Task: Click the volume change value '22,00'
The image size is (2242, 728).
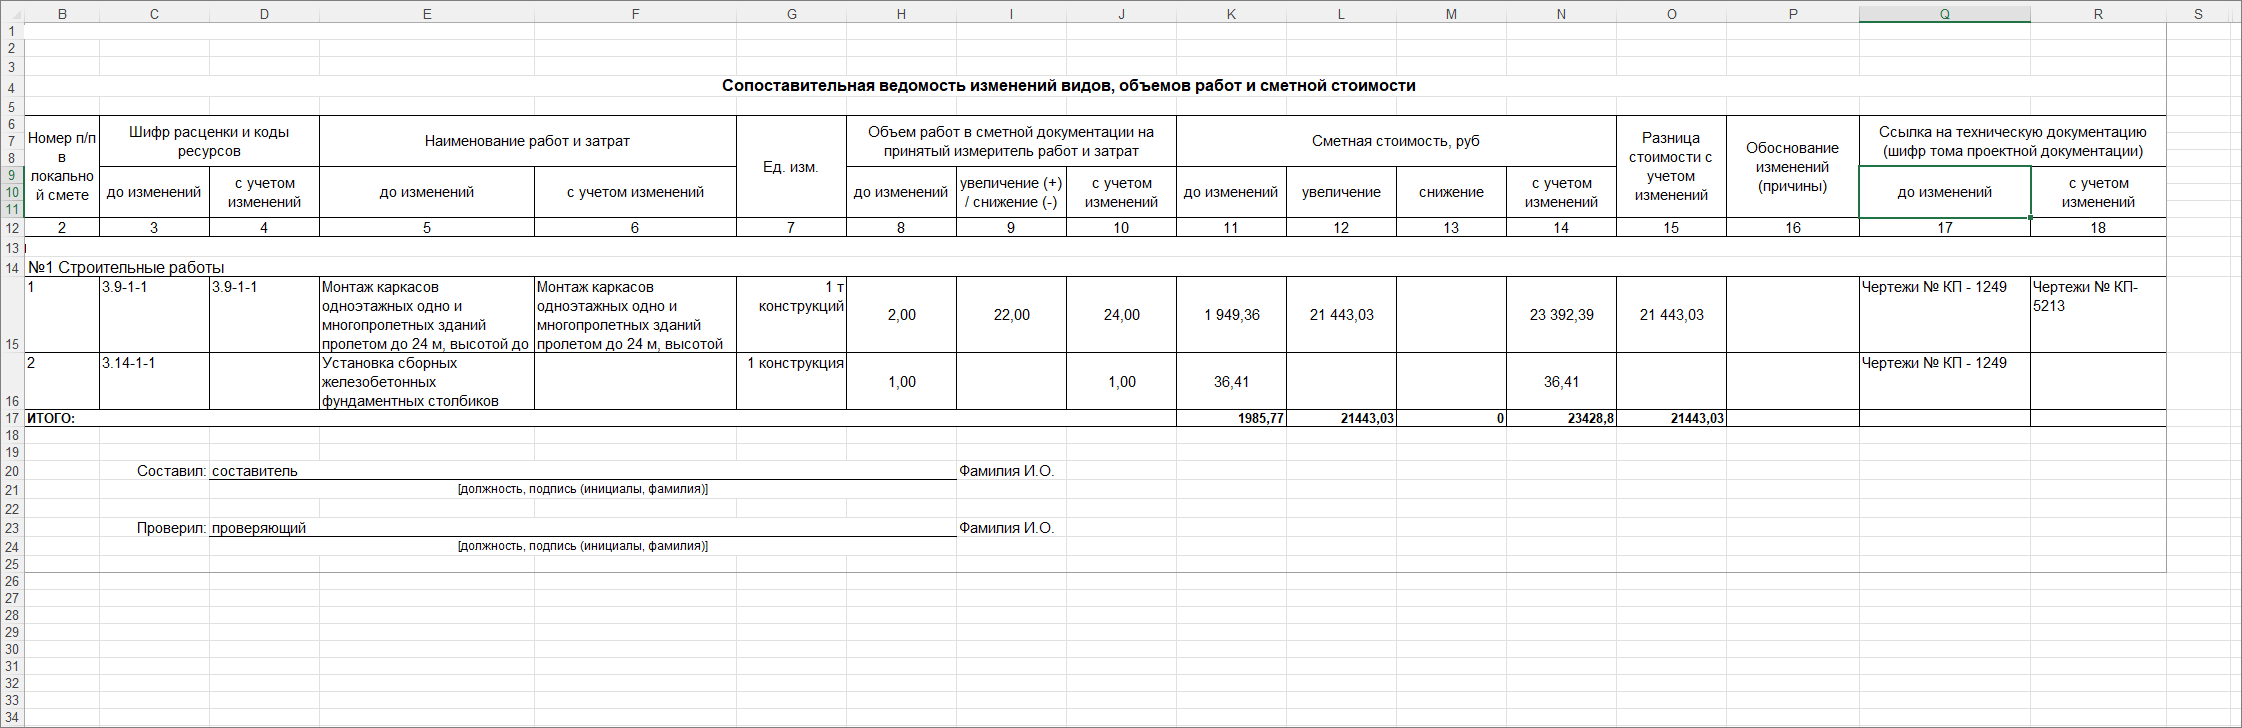Action: (x=1011, y=315)
